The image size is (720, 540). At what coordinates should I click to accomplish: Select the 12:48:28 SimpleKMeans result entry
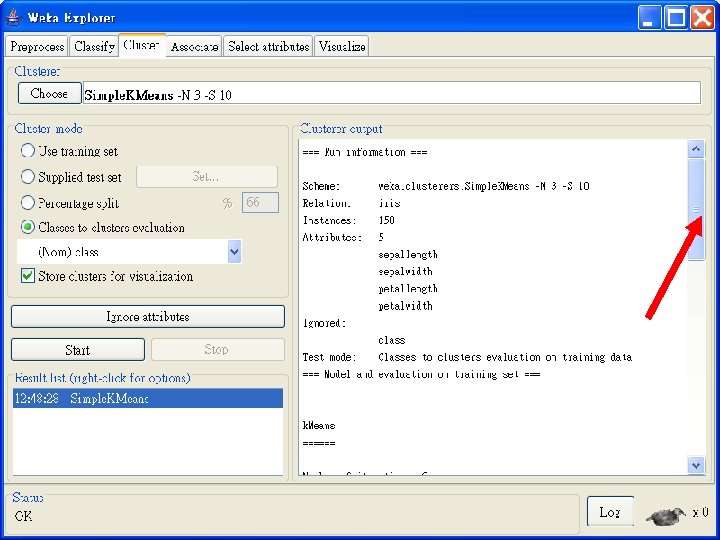(148, 398)
